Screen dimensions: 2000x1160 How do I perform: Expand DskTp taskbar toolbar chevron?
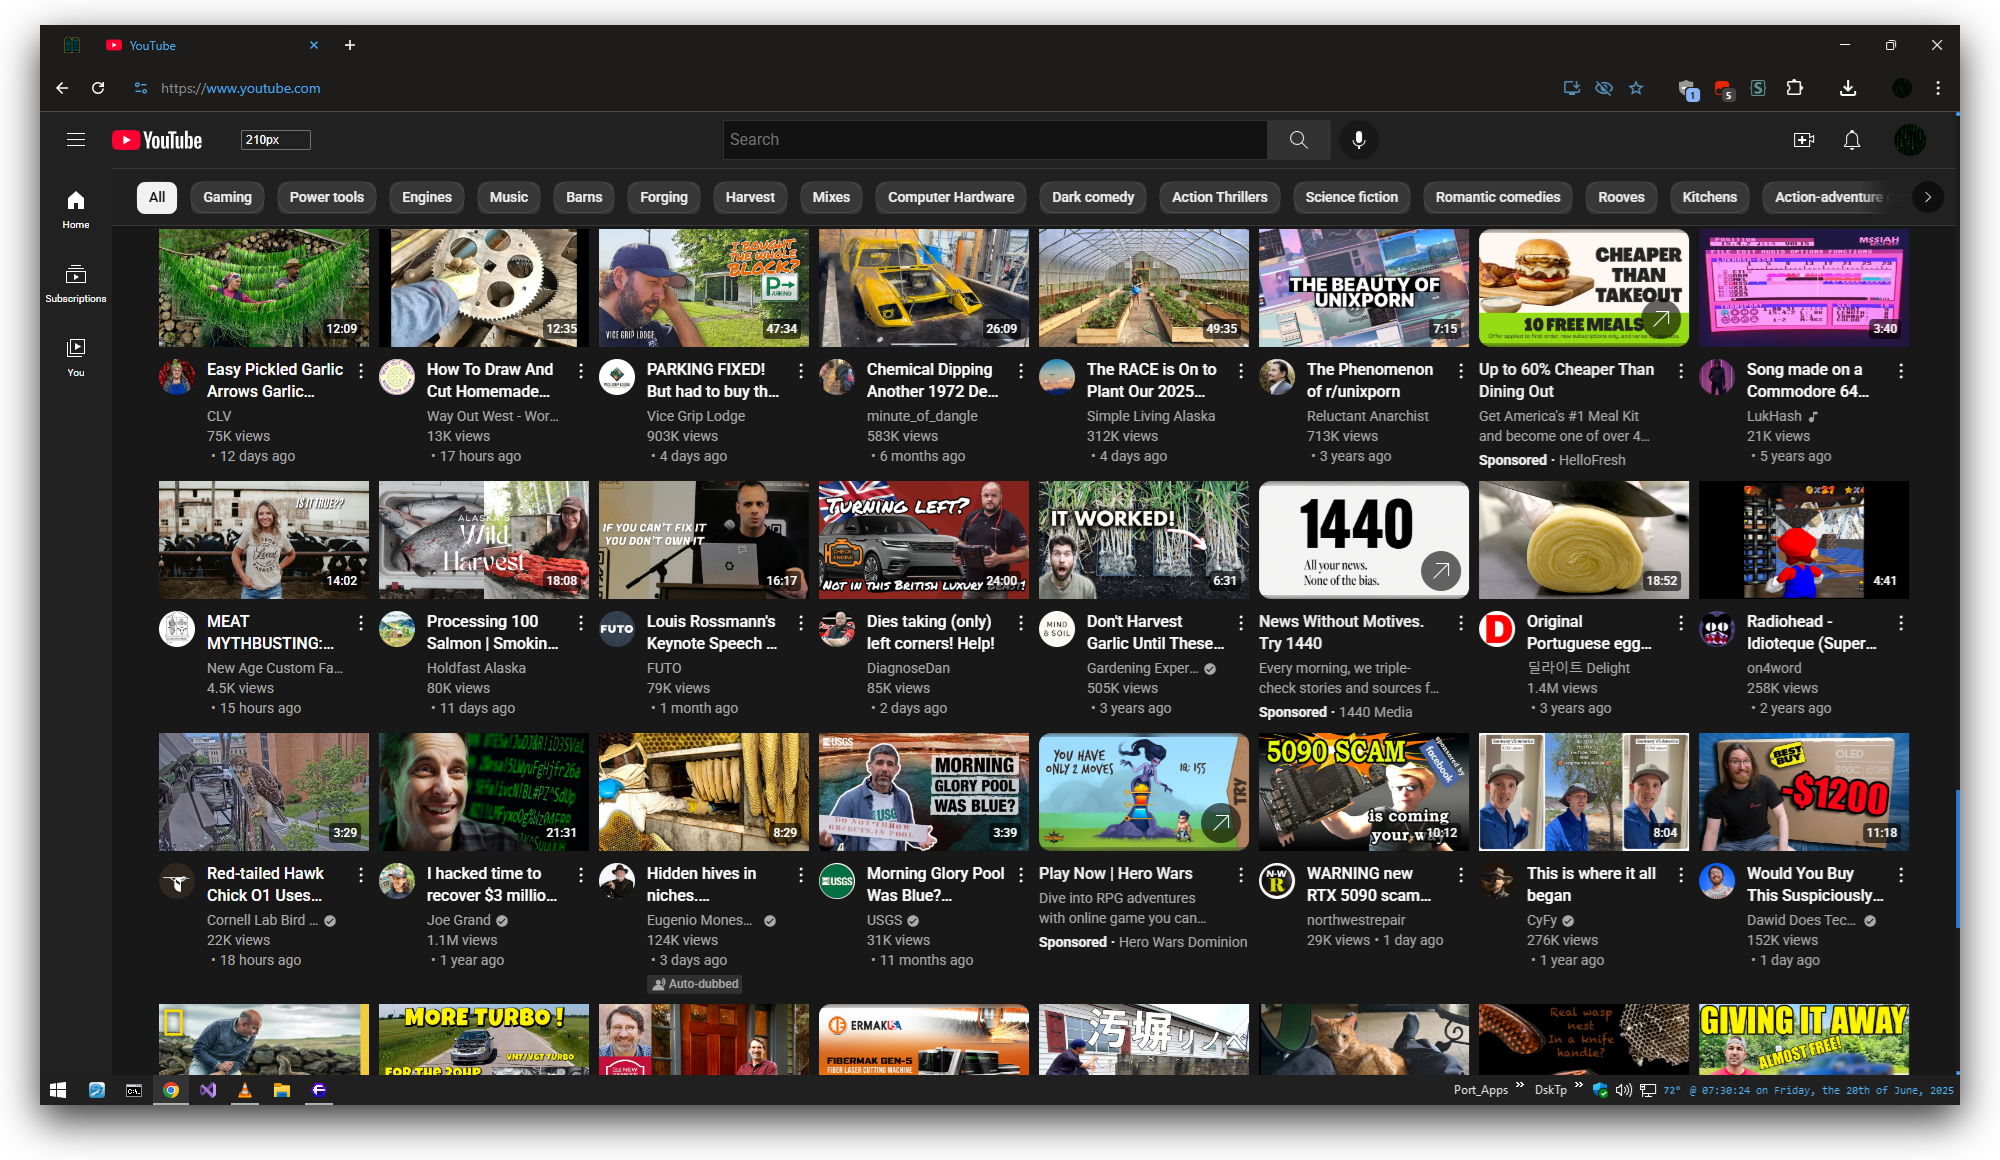pos(1579,1085)
